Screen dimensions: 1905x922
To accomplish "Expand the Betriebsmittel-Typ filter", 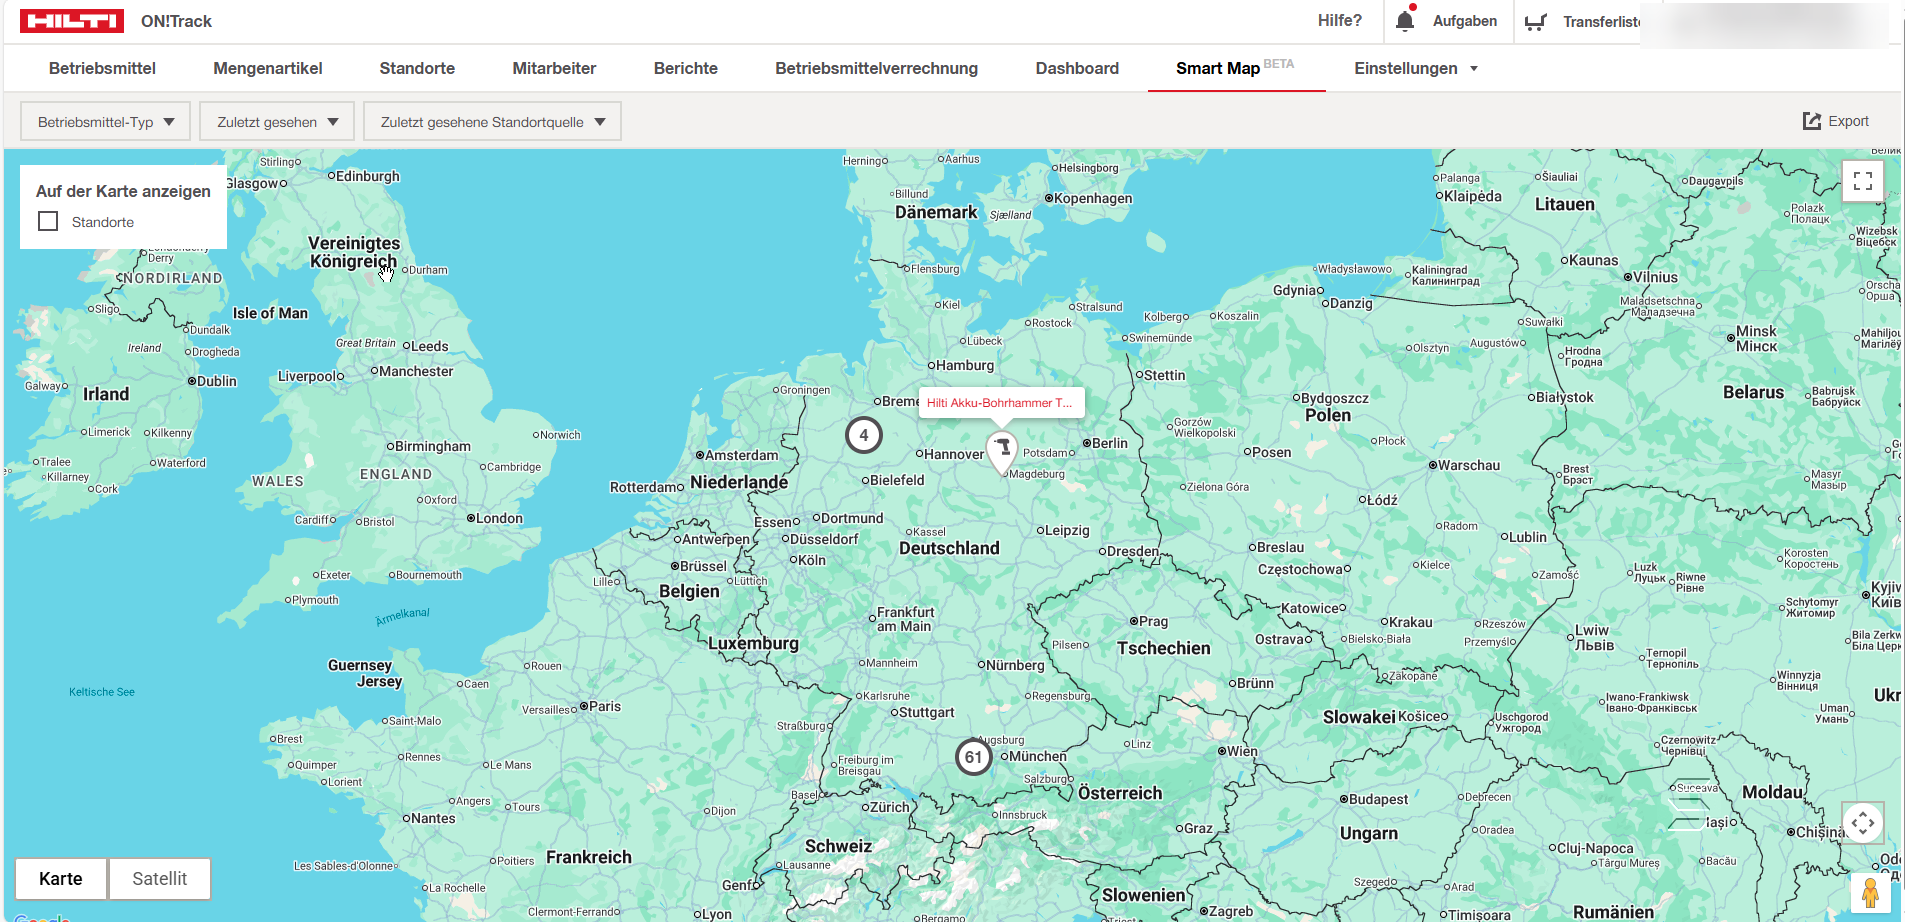I will point(106,122).
